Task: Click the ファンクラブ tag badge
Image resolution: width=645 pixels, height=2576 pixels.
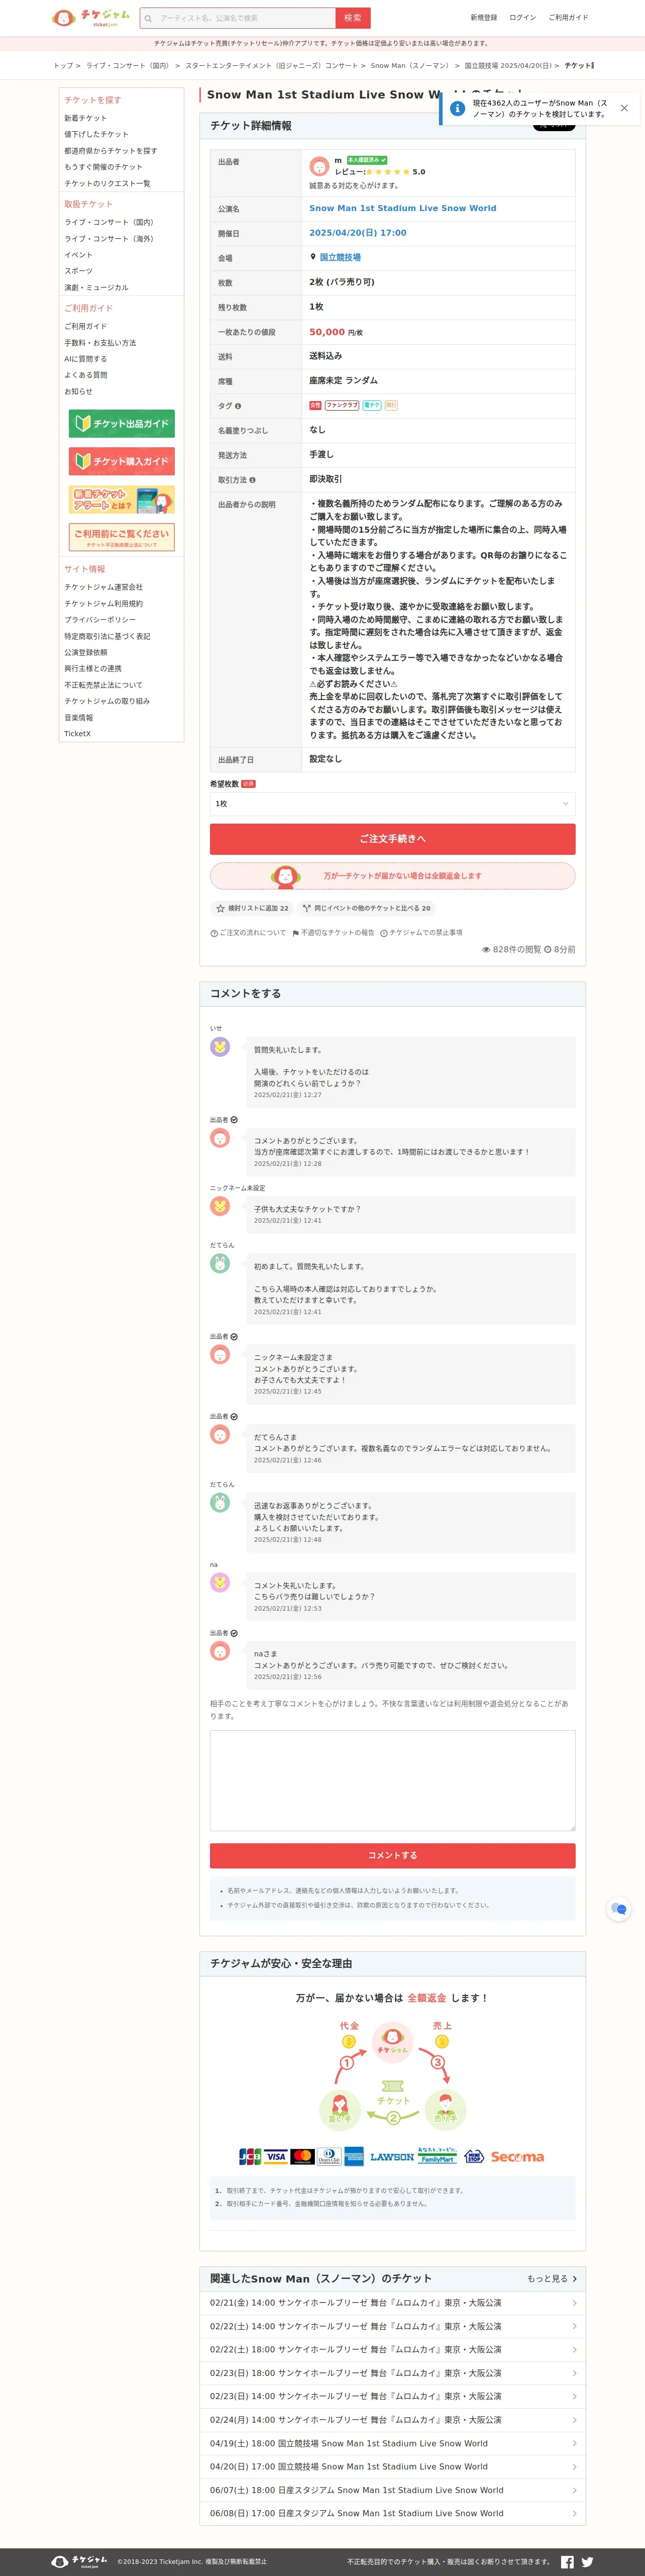Action: tap(342, 405)
